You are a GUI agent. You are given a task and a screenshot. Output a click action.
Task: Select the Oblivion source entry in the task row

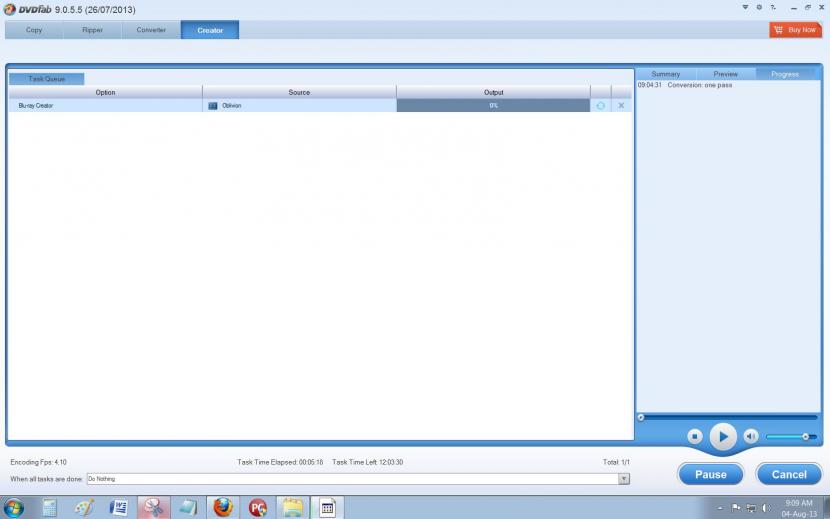230,105
